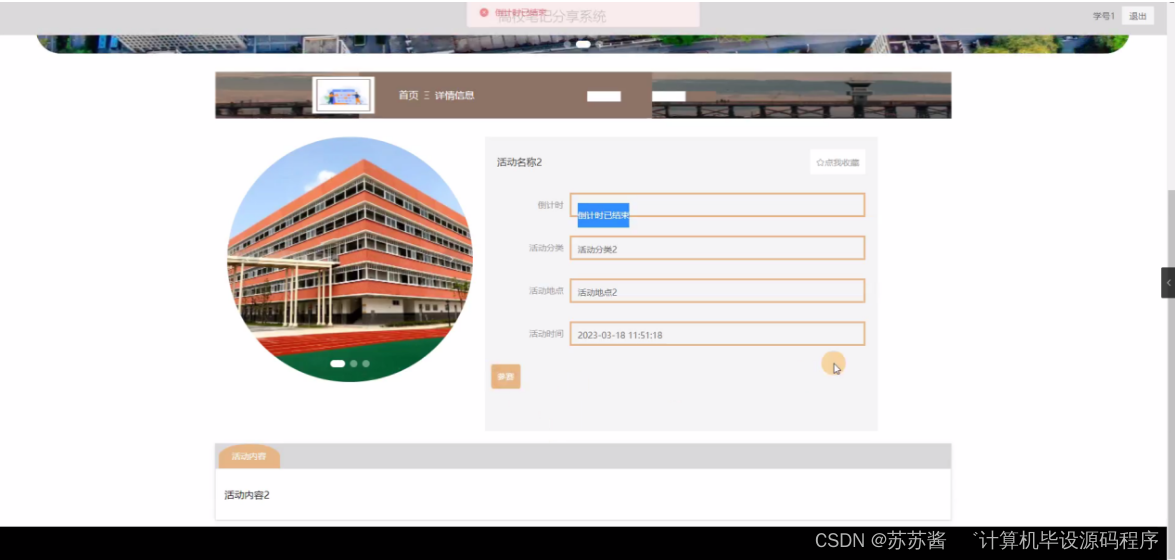Viewport: 1175px width, 560px height.
Task: Switch to the third carousel dot on image
Action: [366, 364]
